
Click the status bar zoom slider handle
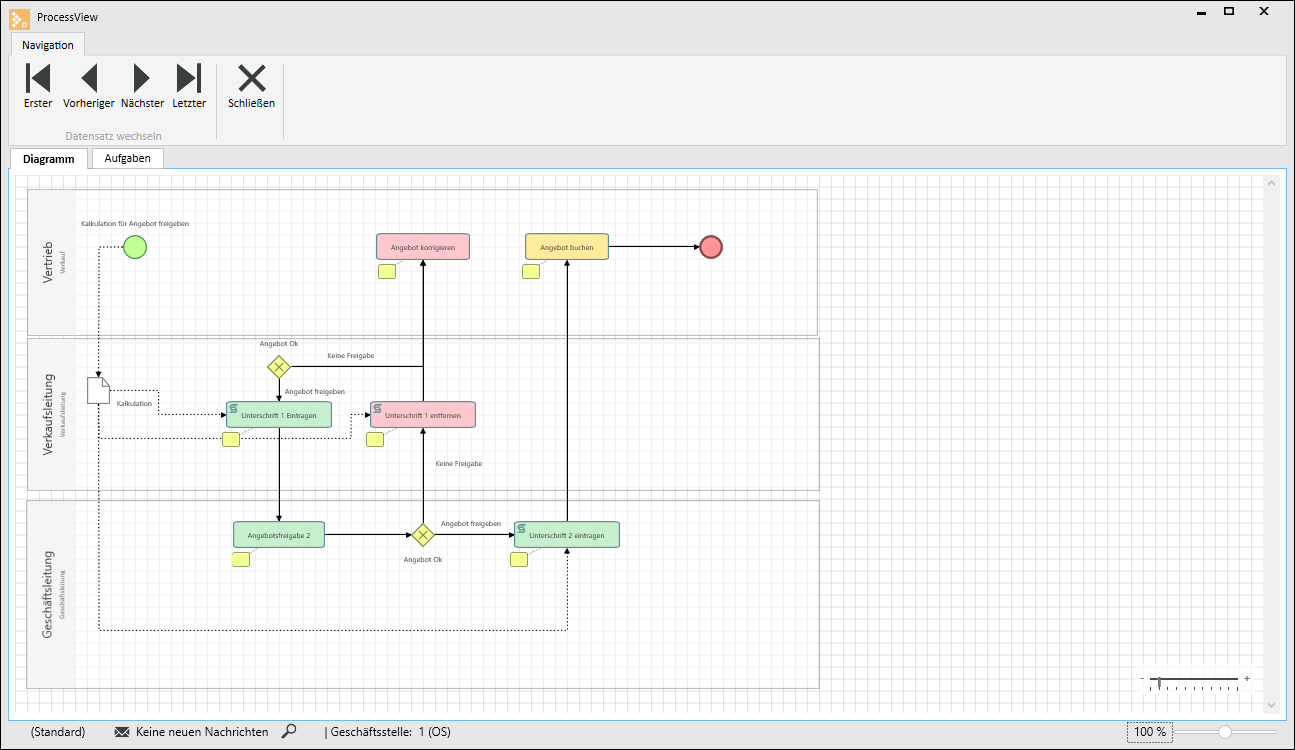[1224, 732]
